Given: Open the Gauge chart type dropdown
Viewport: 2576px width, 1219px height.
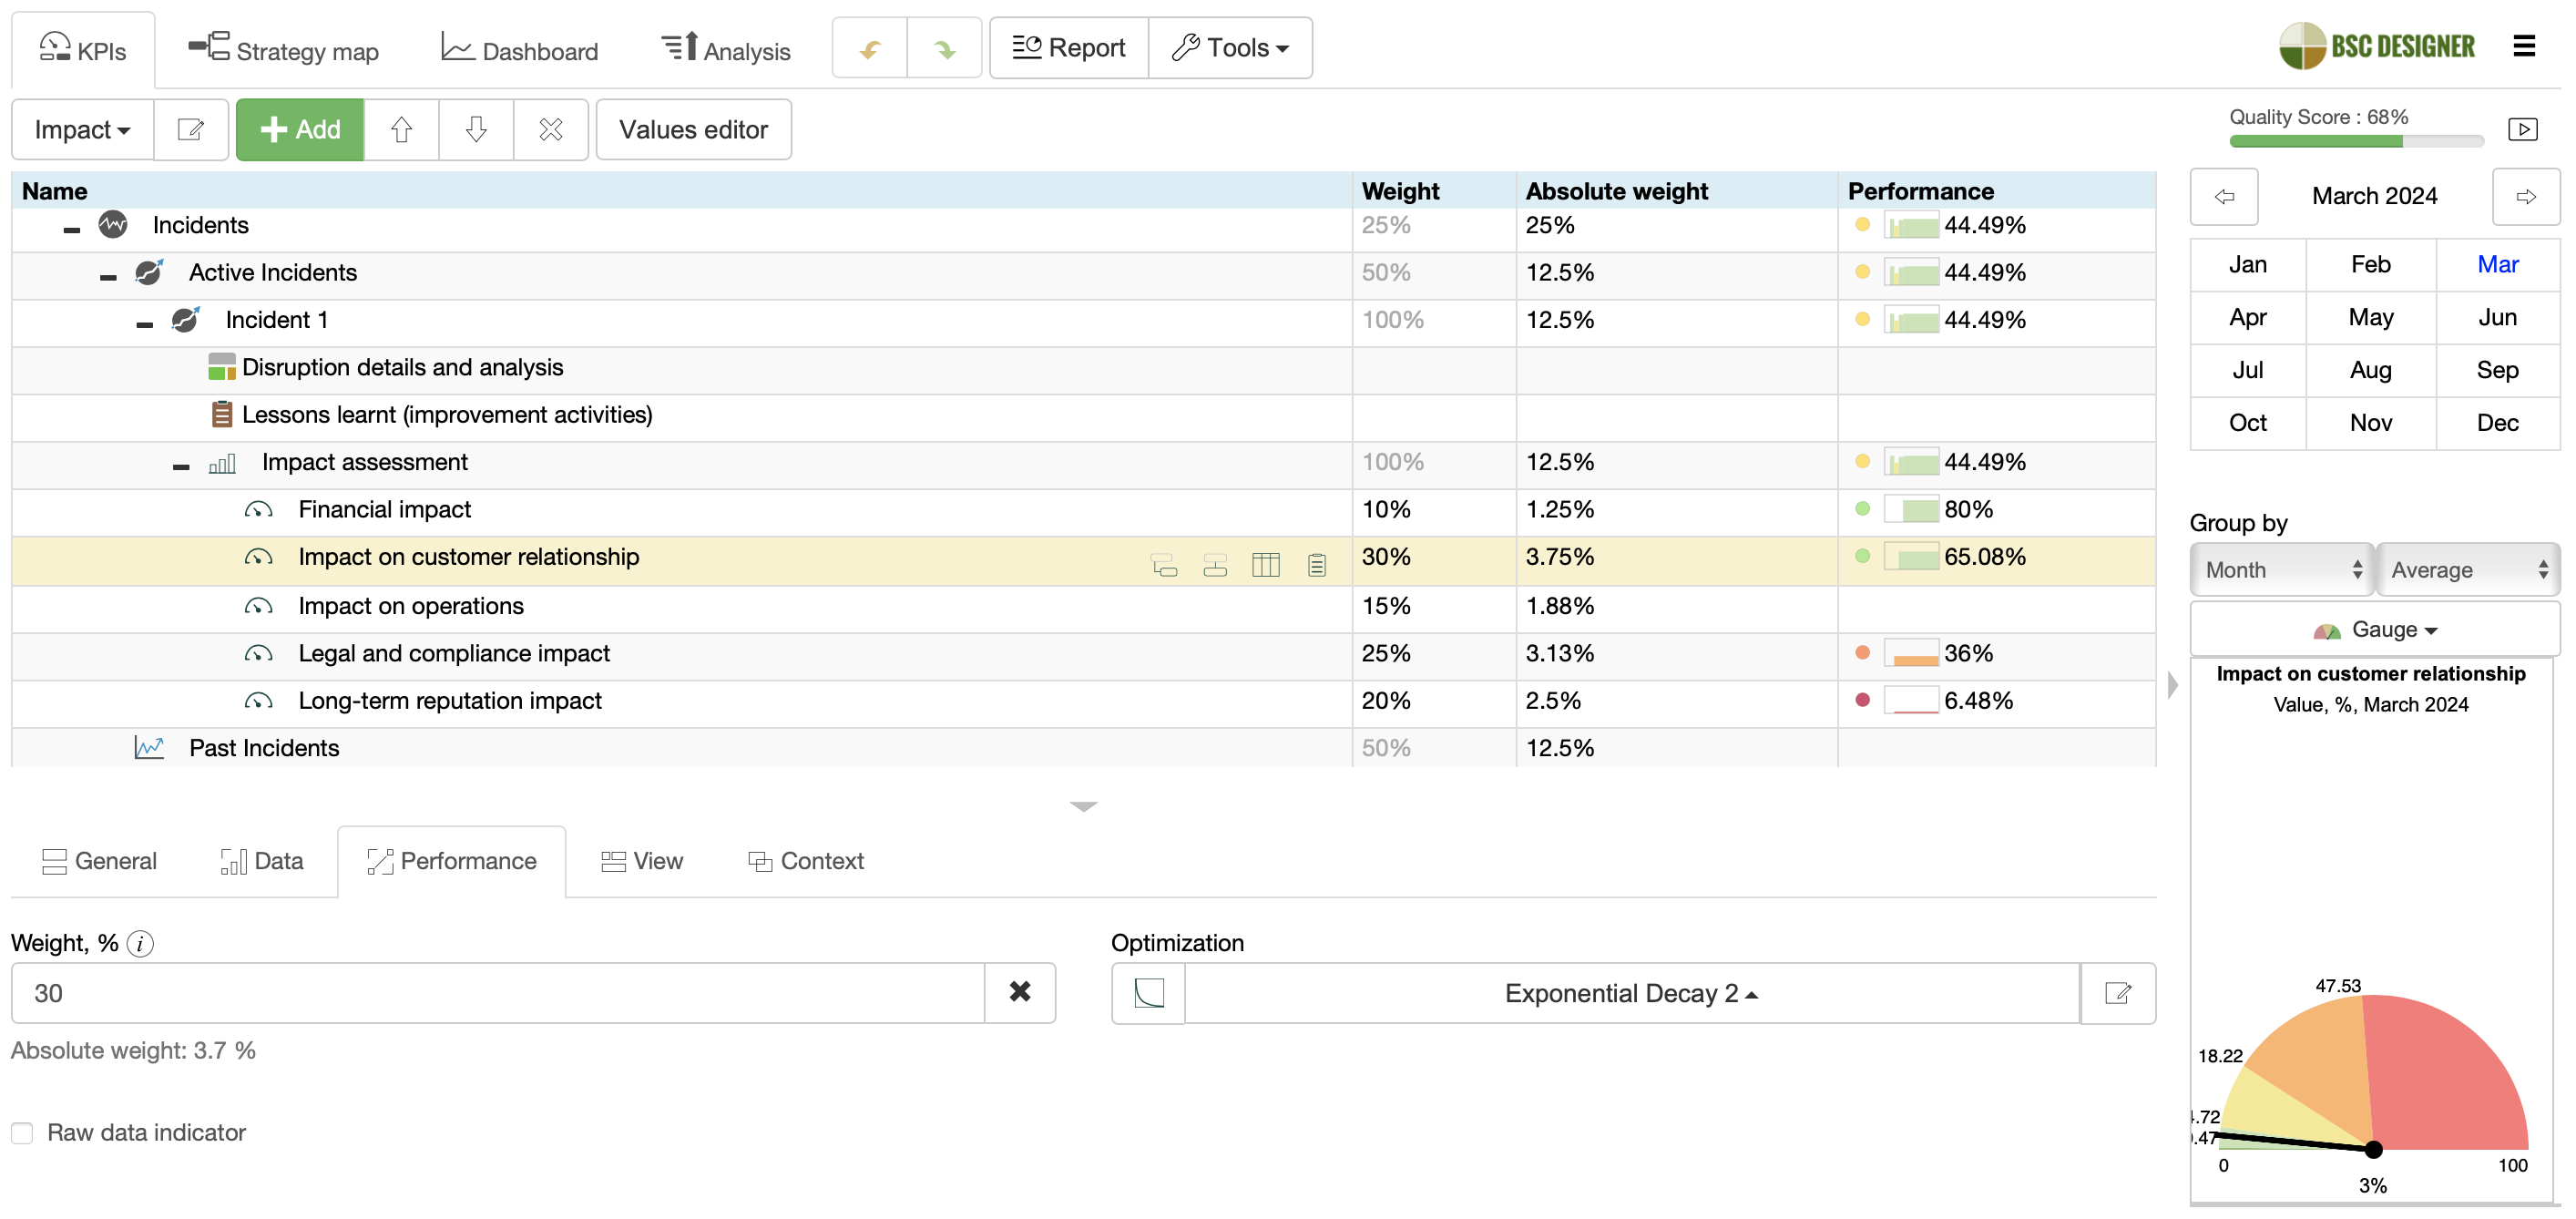Looking at the screenshot, I should tap(2374, 629).
